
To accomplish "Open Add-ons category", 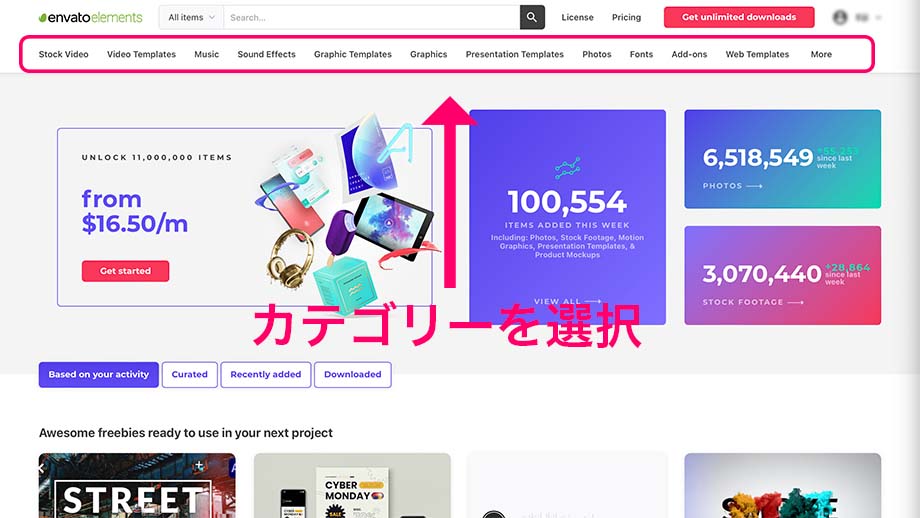I will (689, 54).
